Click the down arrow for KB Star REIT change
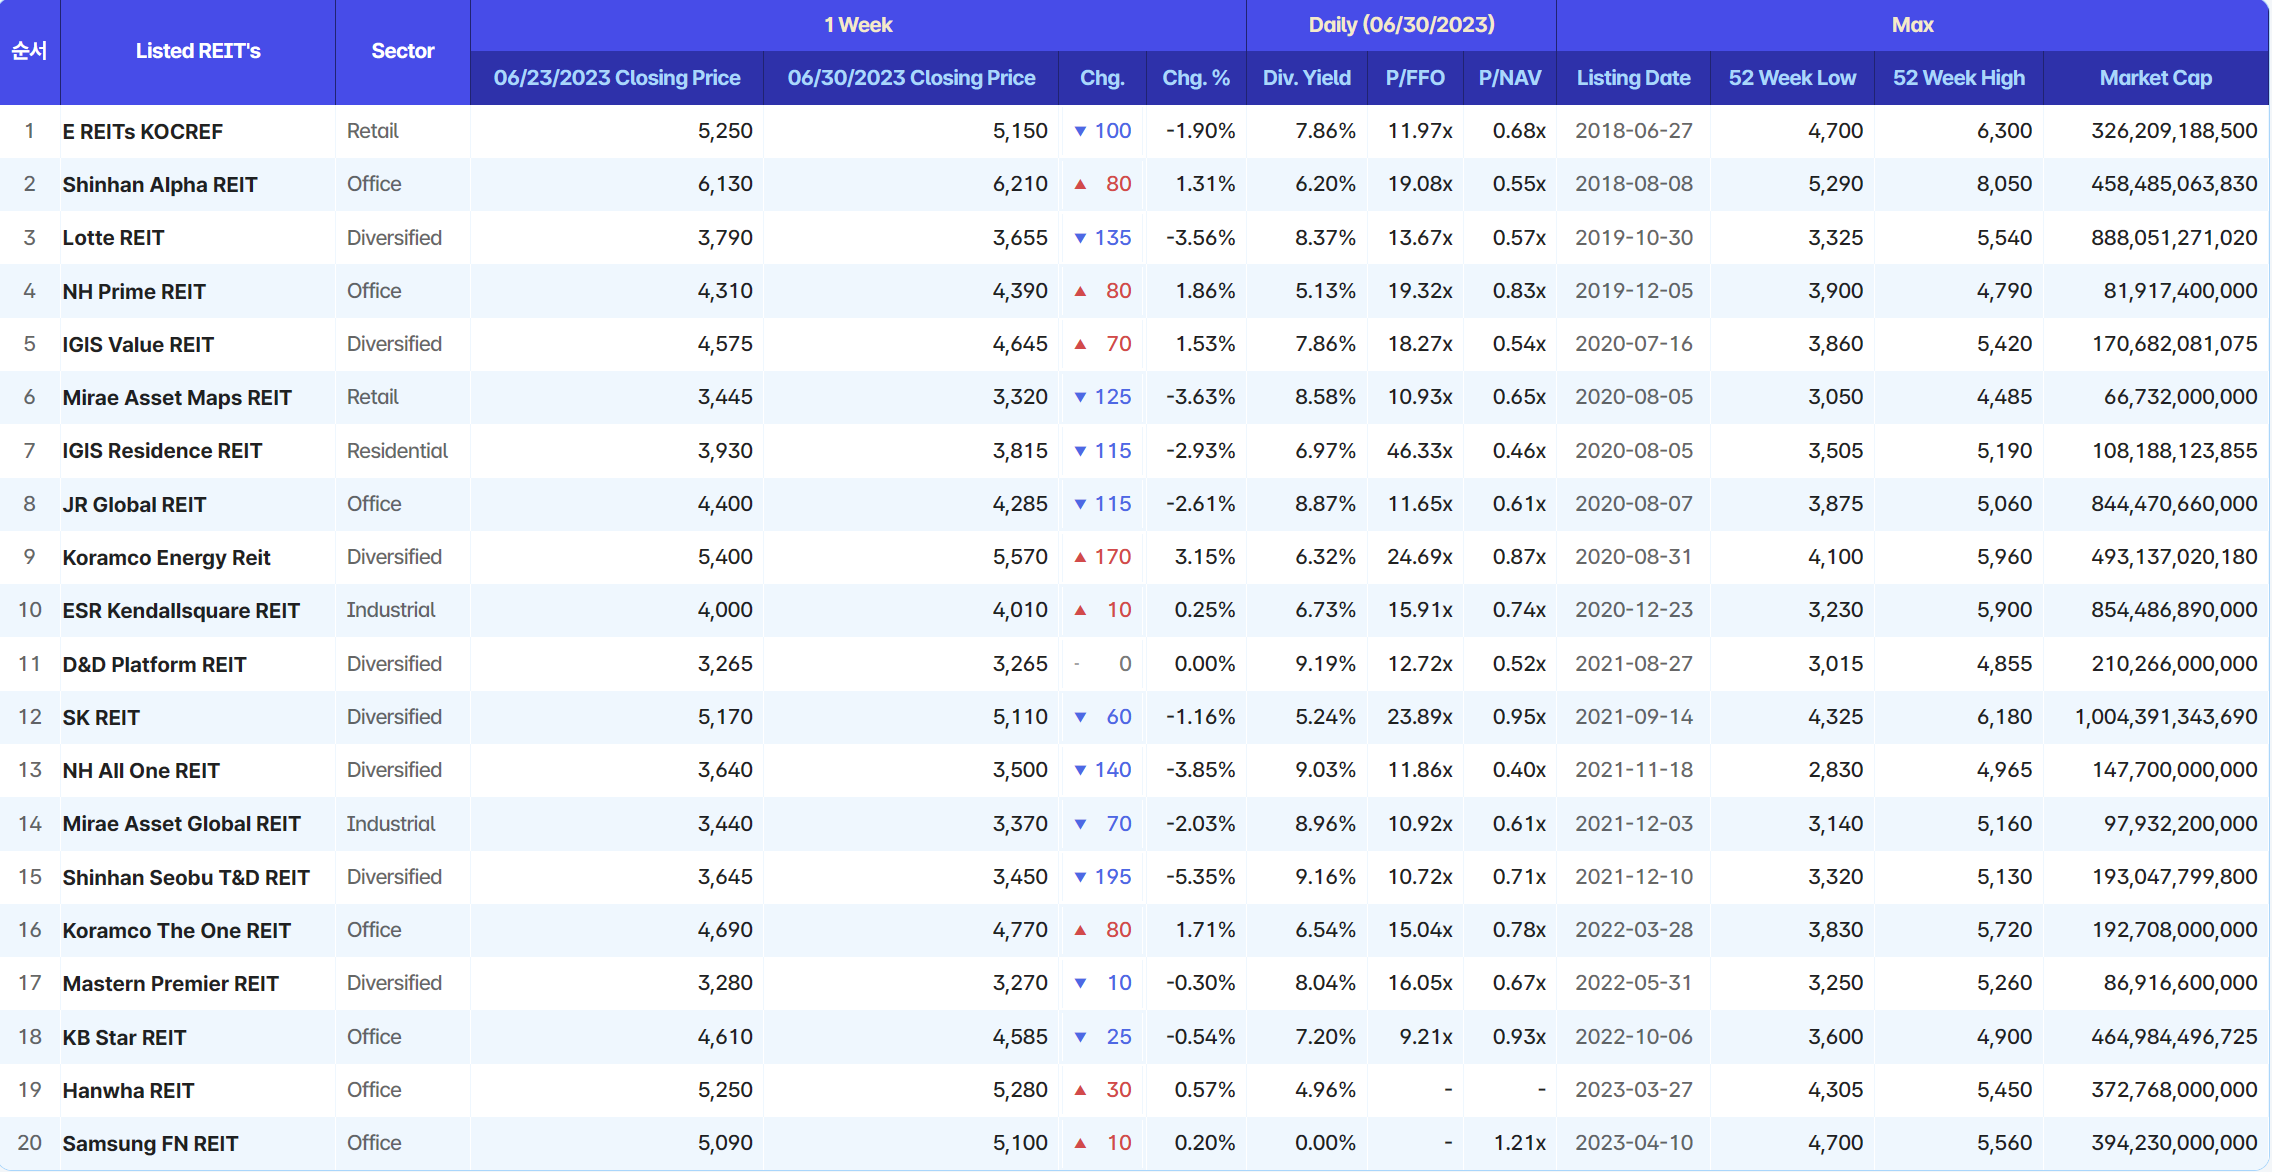Image resolution: width=2272 pixels, height=1172 pixels. click(x=1080, y=1037)
